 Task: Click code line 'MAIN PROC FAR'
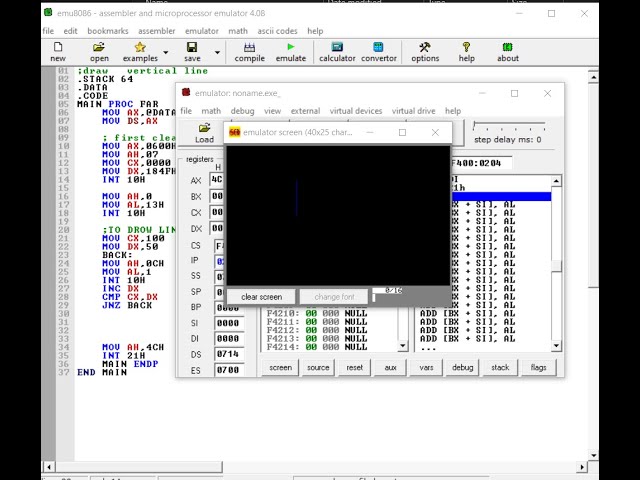(x=118, y=104)
